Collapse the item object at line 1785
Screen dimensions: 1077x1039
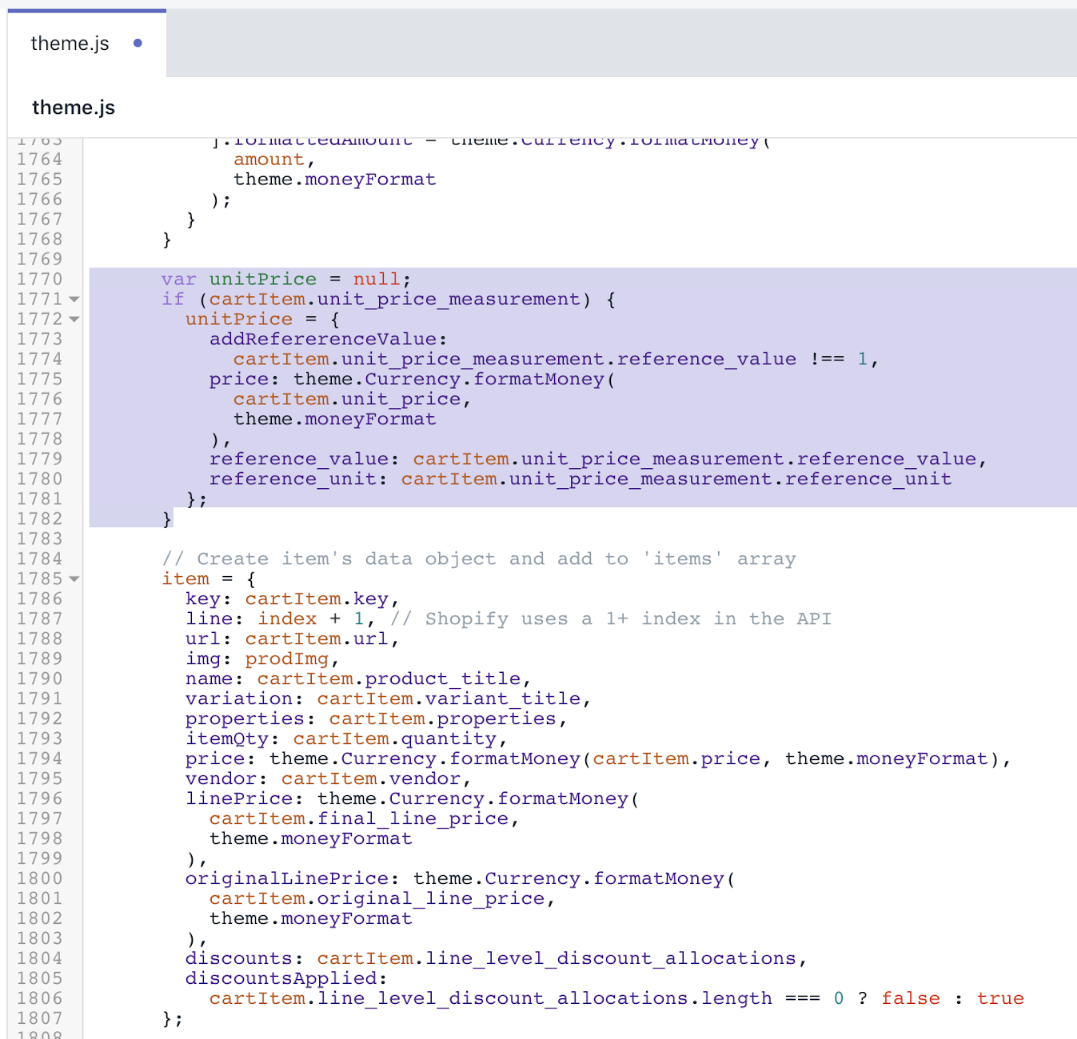[74, 579]
